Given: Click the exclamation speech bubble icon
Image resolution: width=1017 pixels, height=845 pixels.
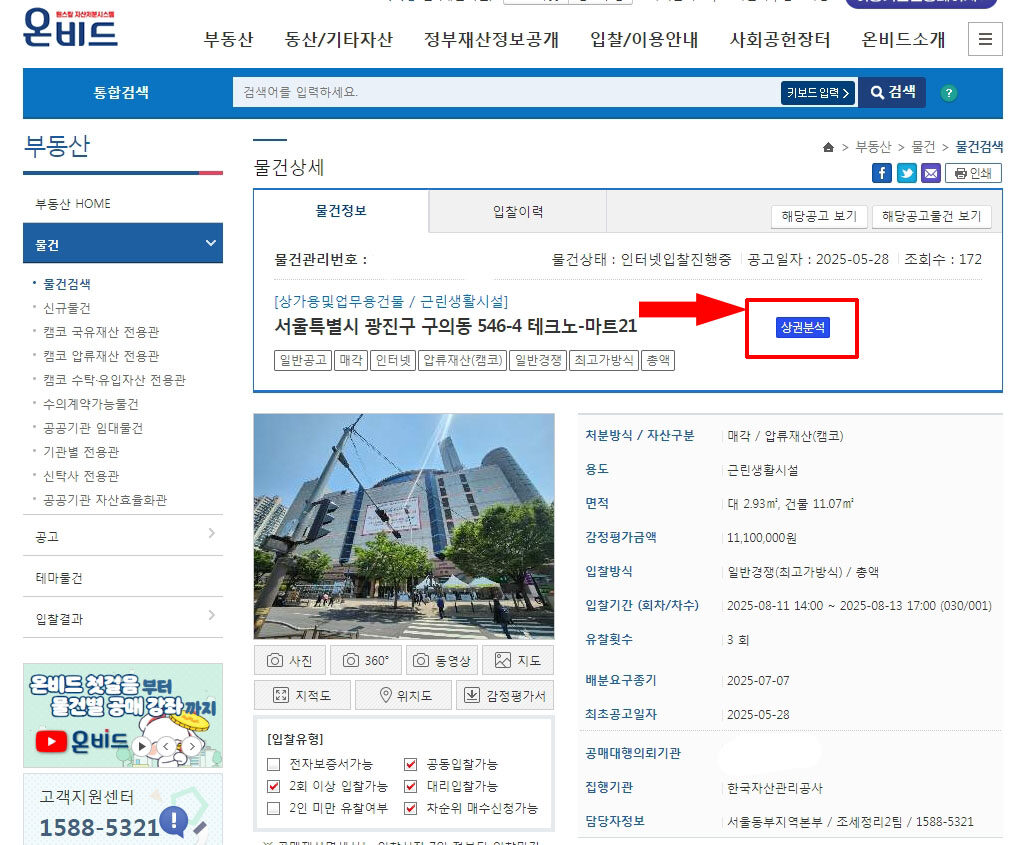Looking at the screenshot, I should pos(174,820).
